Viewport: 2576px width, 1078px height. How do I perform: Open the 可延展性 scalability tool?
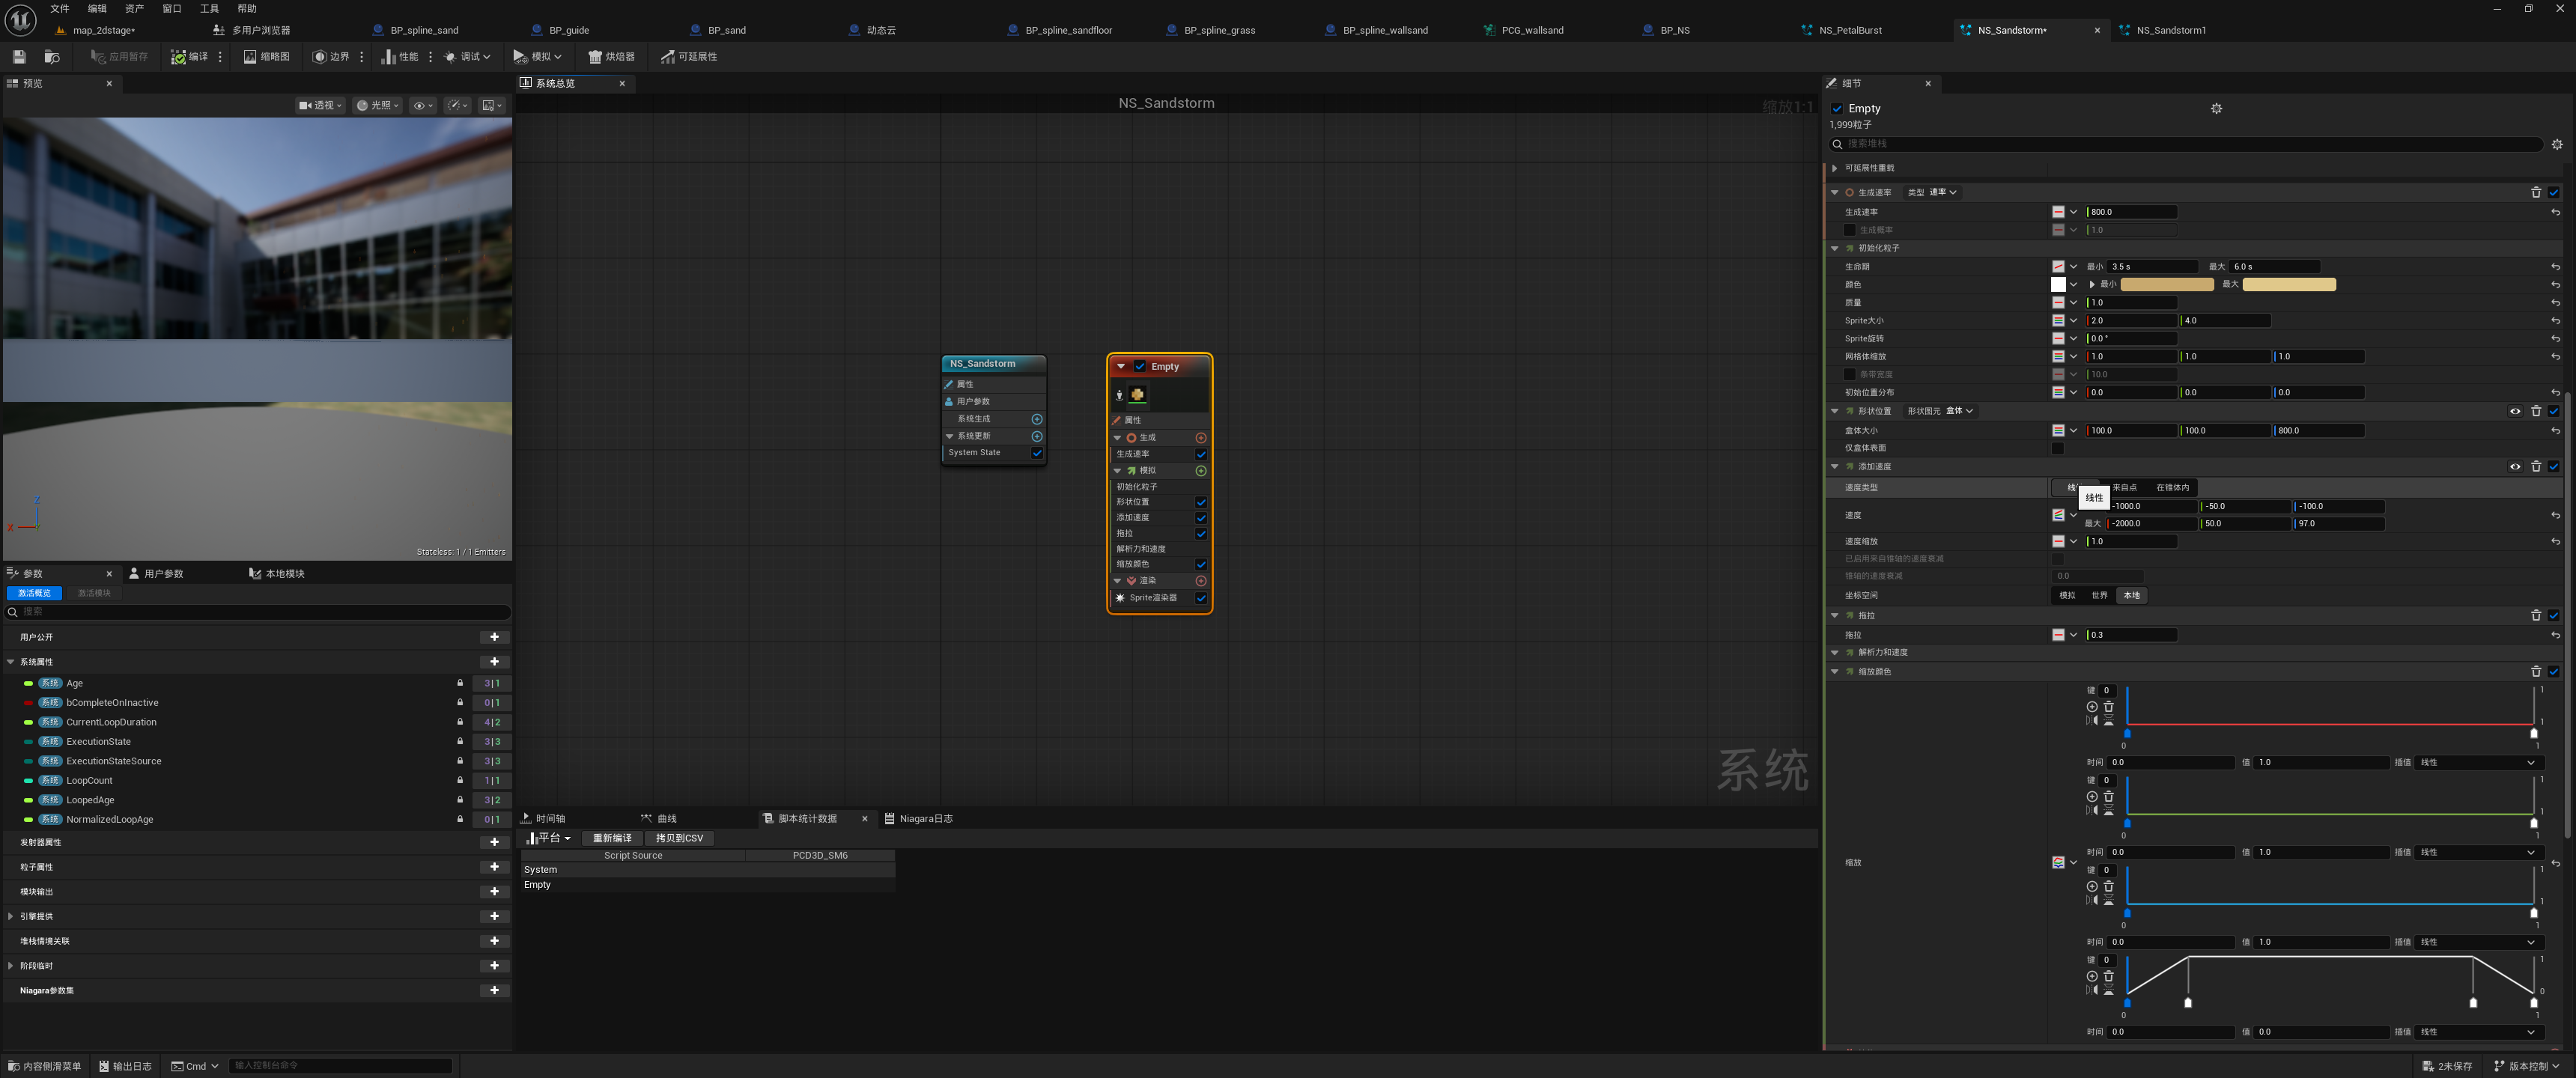coord(688,57)
